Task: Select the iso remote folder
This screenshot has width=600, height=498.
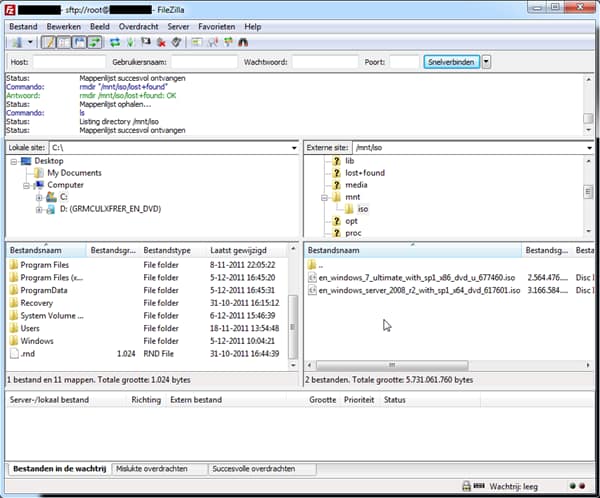Action: (363, 209)
